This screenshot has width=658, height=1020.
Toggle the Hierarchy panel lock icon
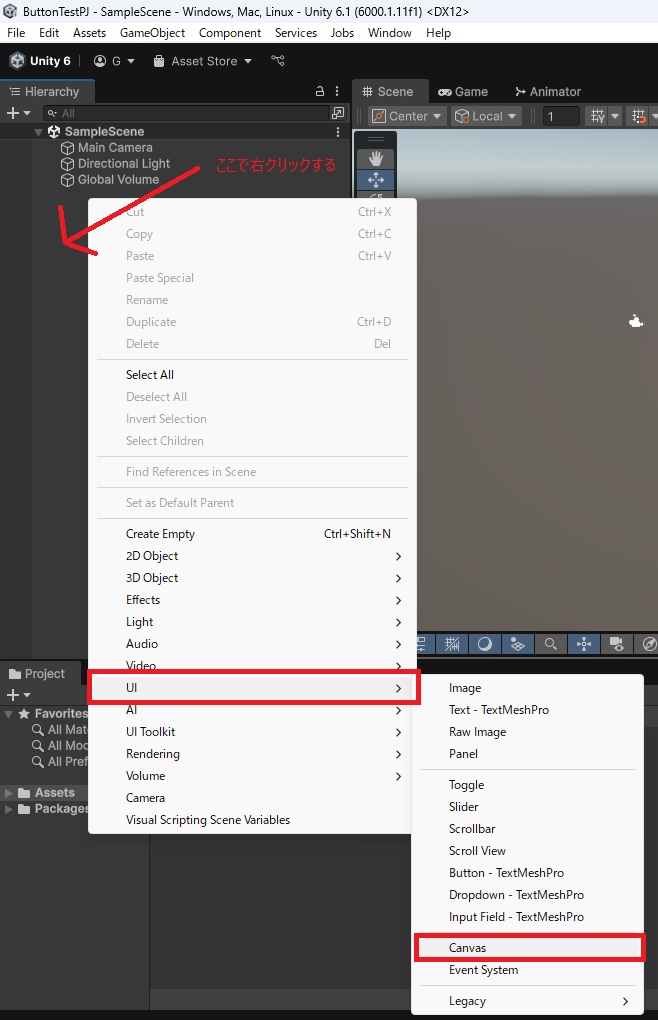320,91
